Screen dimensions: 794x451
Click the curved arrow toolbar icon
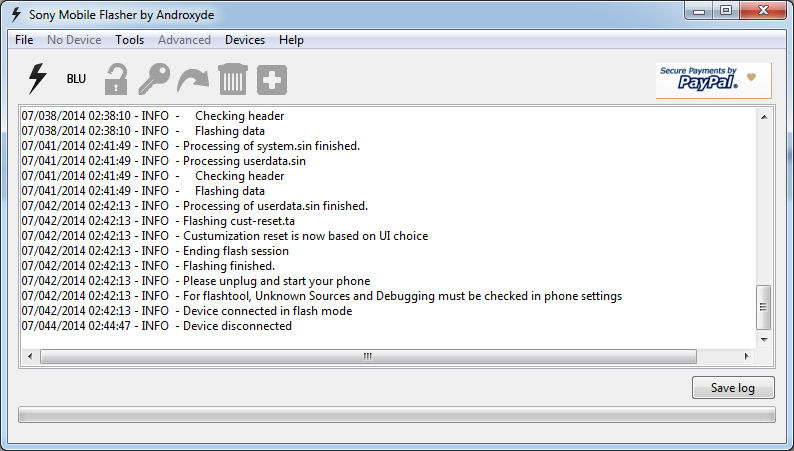(193, 81)
